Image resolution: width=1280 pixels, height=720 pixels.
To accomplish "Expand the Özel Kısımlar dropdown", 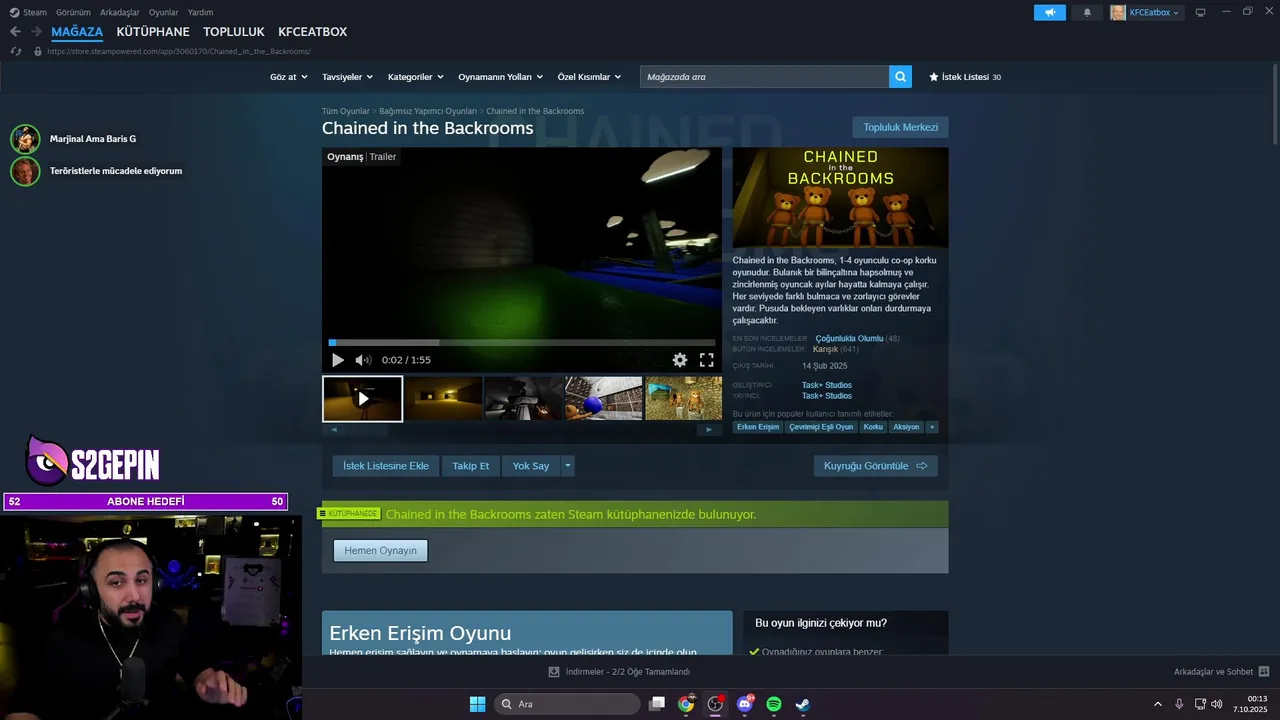I will (589, 77).
